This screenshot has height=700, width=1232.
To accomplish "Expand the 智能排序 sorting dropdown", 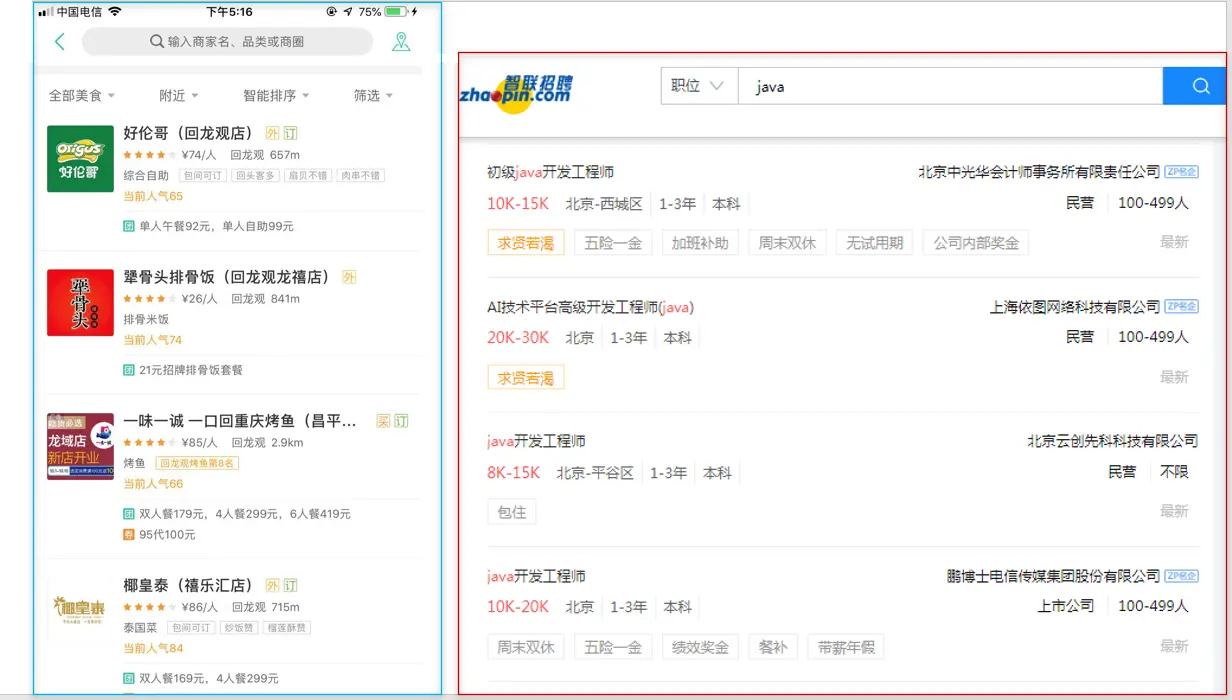I will (275, 96).
